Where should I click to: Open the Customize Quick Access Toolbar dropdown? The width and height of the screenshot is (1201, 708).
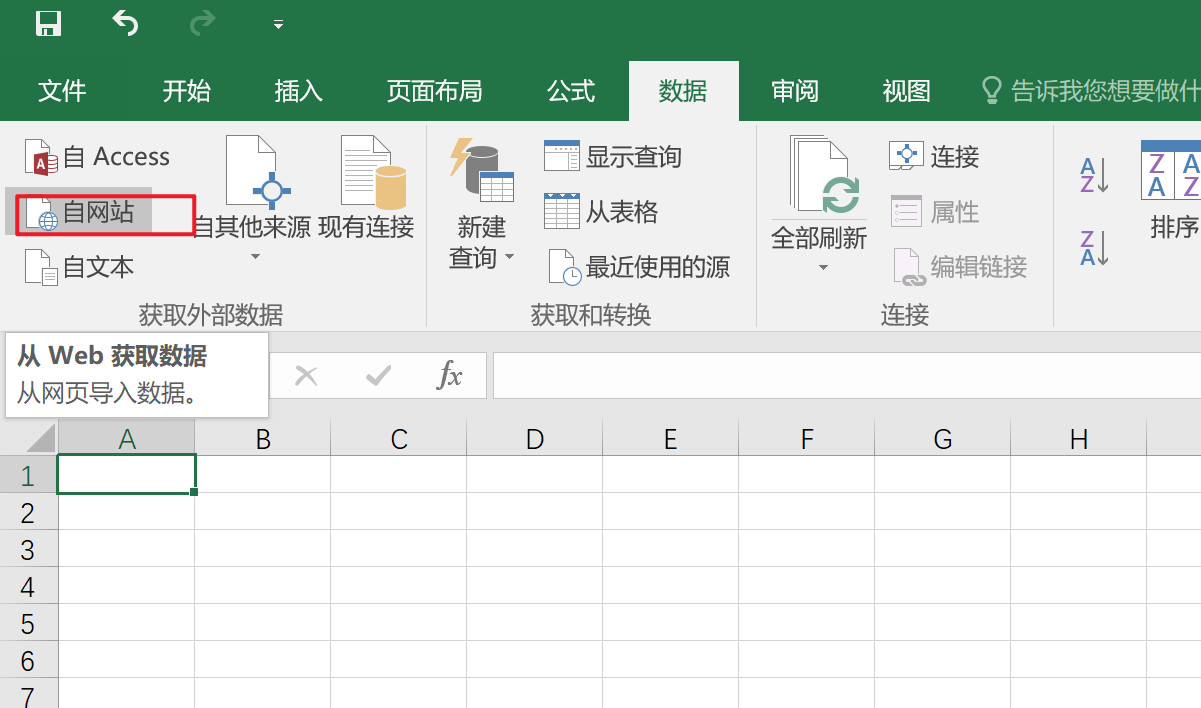pos(278,24)
